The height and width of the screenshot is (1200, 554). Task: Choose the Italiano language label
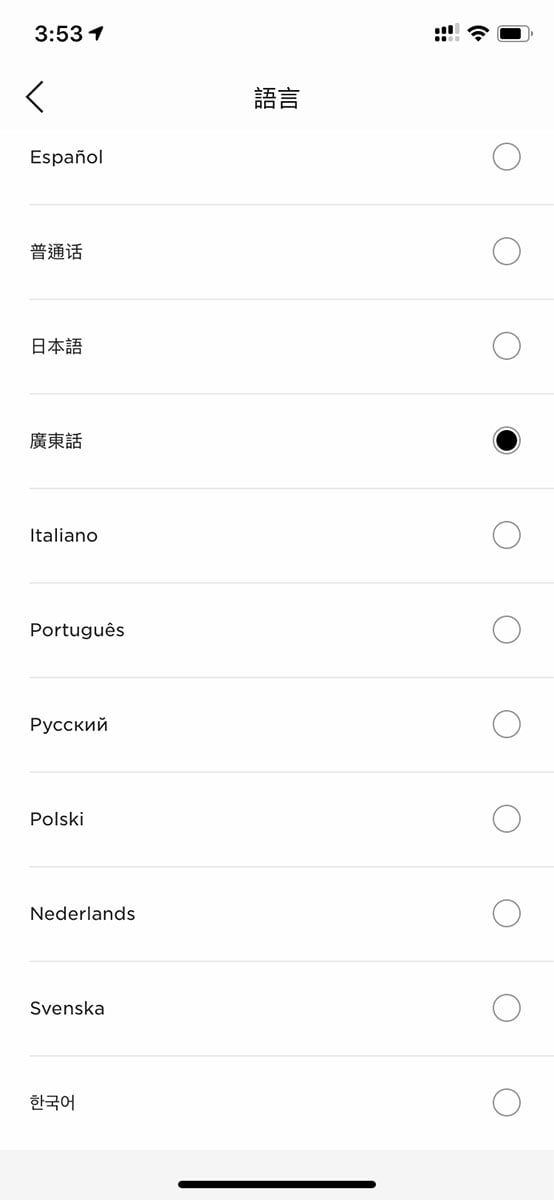pos(64,535)
